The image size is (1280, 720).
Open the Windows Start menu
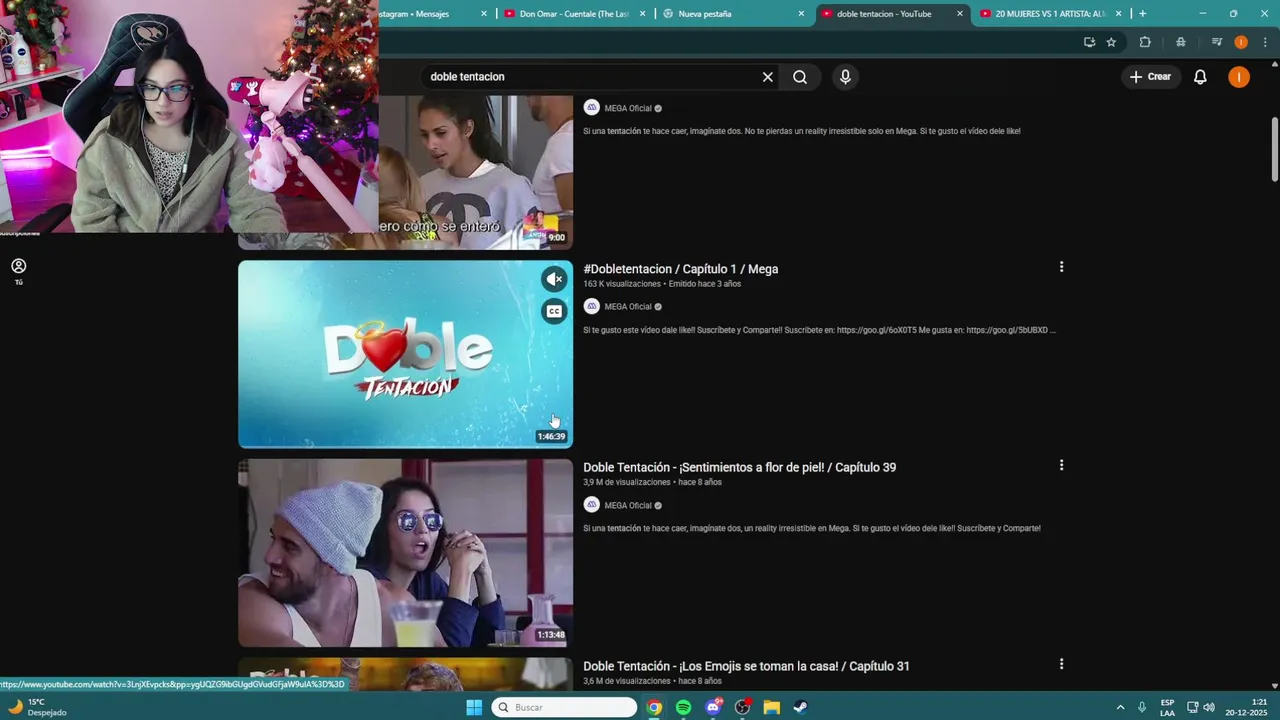point(474,707)
